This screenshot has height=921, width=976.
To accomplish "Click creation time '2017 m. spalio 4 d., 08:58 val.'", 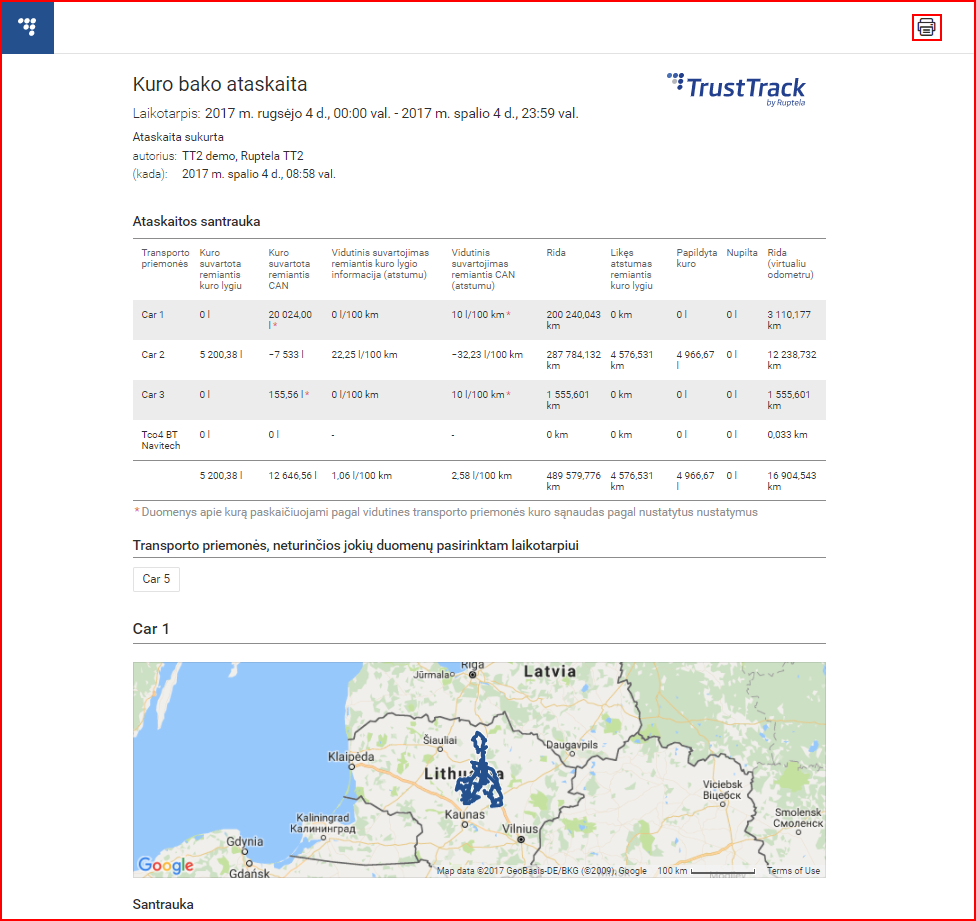I will (x=258, y=174).
